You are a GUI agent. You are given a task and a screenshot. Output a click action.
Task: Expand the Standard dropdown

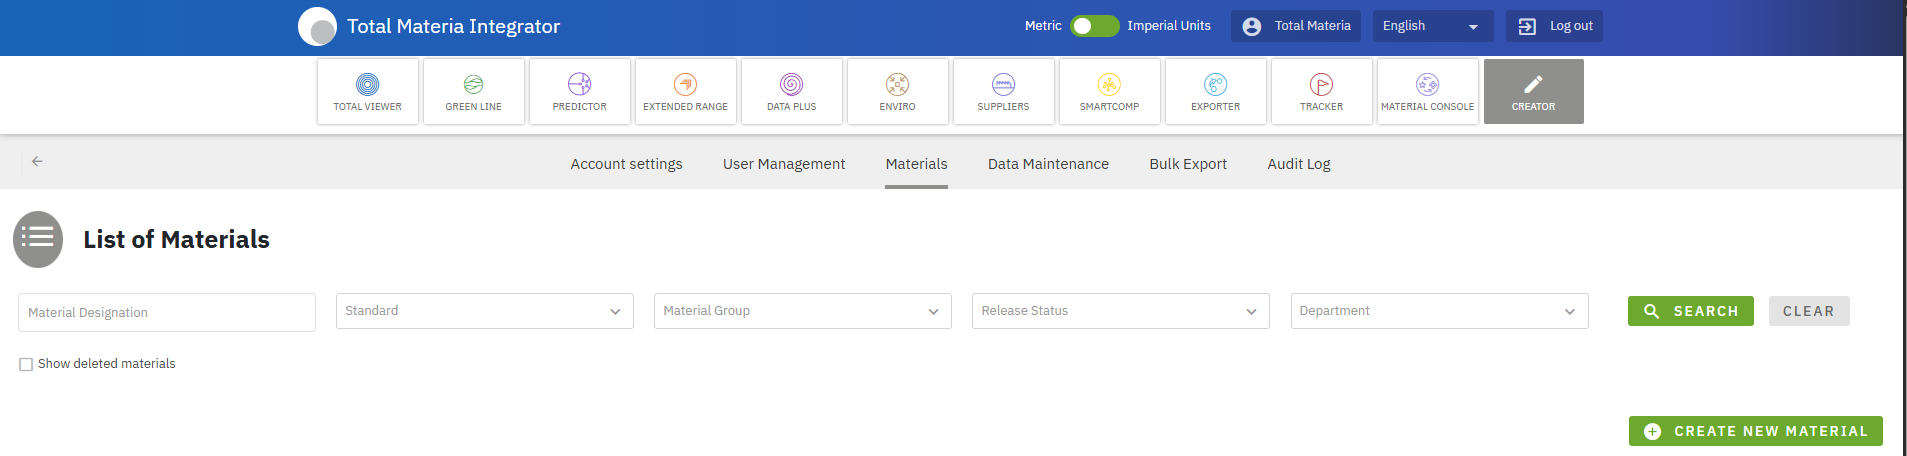click(x=484, y=311)
